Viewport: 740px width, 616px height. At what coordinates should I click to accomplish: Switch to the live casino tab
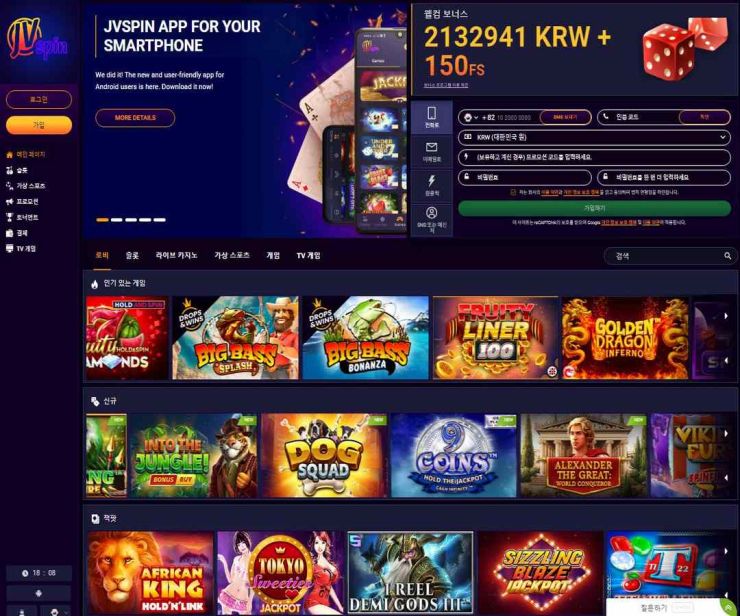click(x=177, y=255)
